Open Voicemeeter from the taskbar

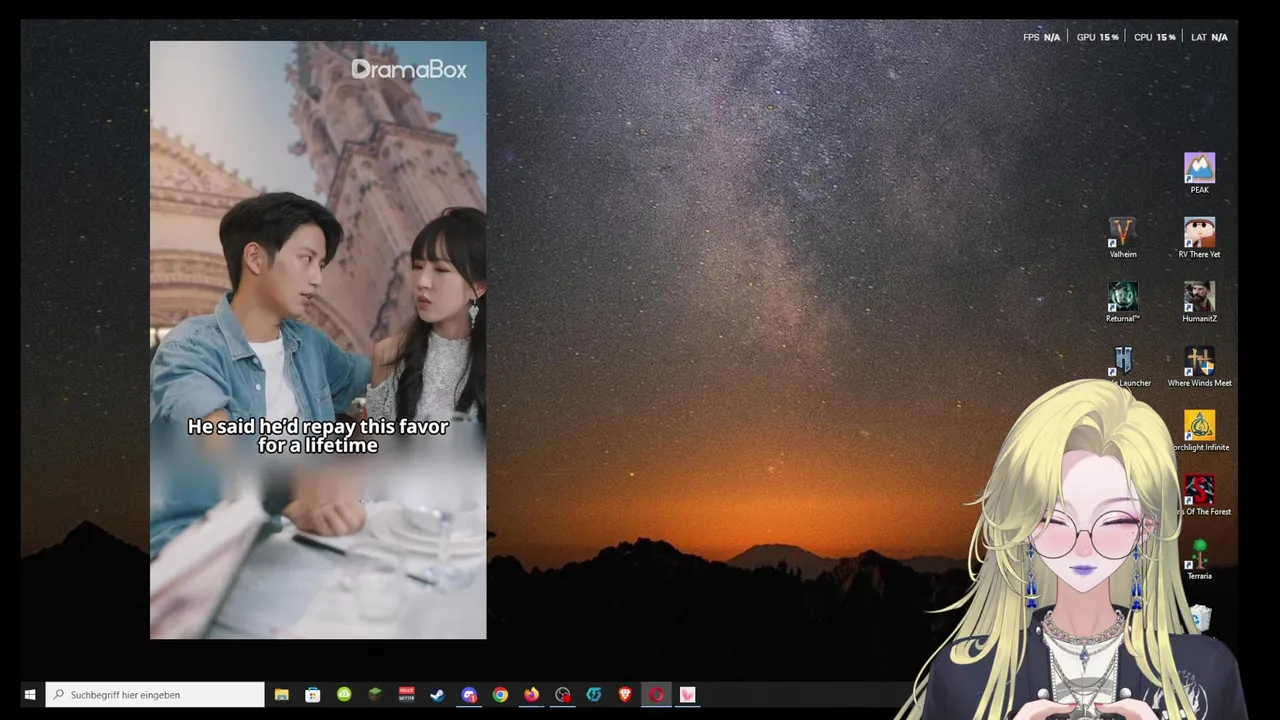406,694
